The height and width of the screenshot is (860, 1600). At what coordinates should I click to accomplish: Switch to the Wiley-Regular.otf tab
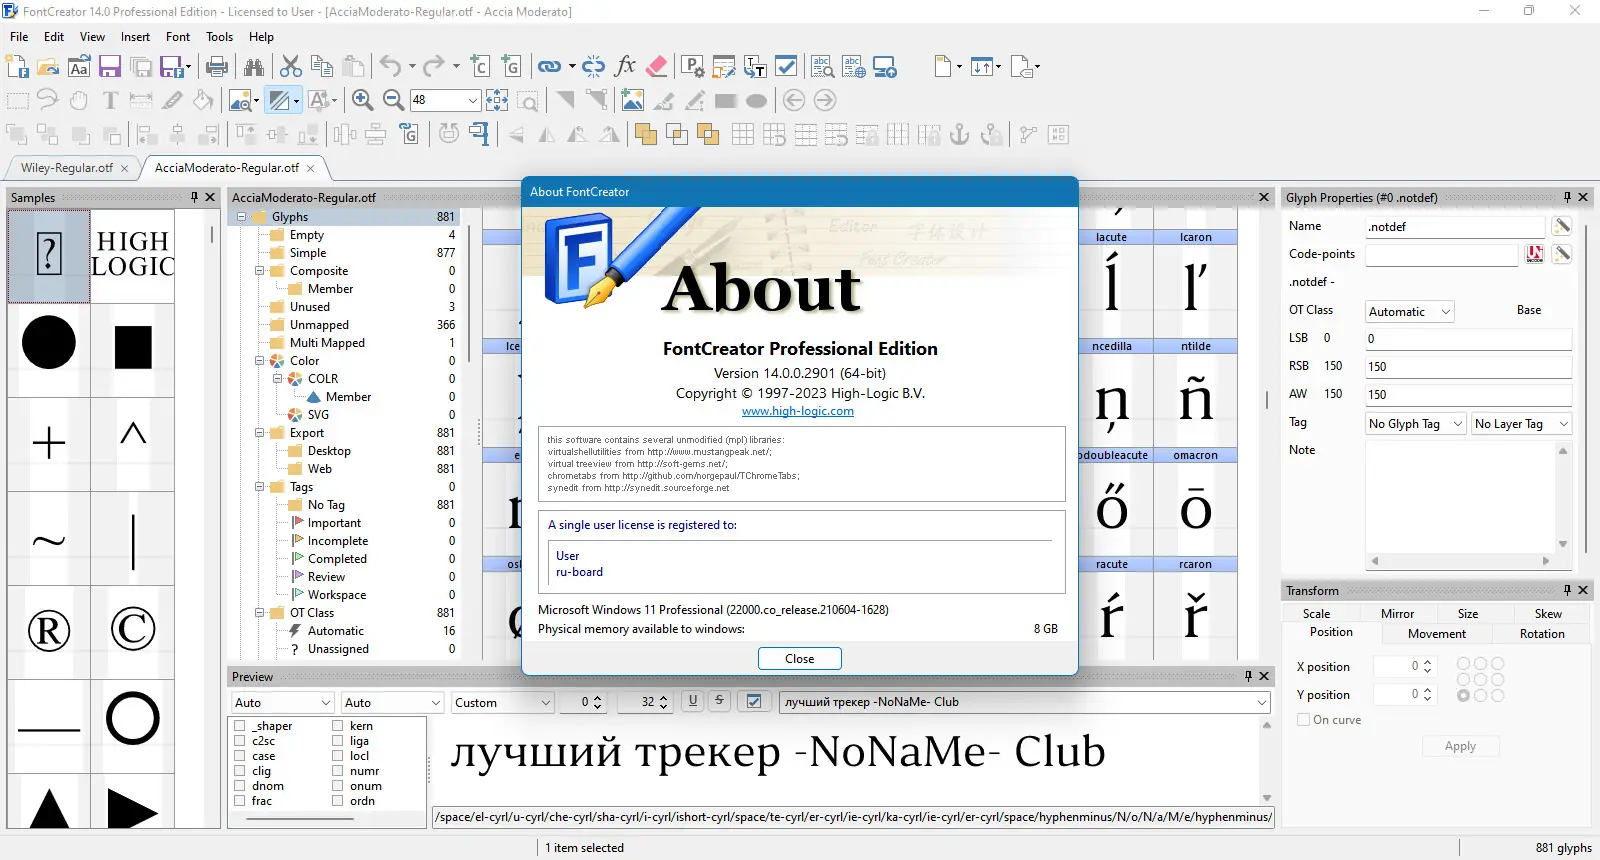[x=67, y=168]
